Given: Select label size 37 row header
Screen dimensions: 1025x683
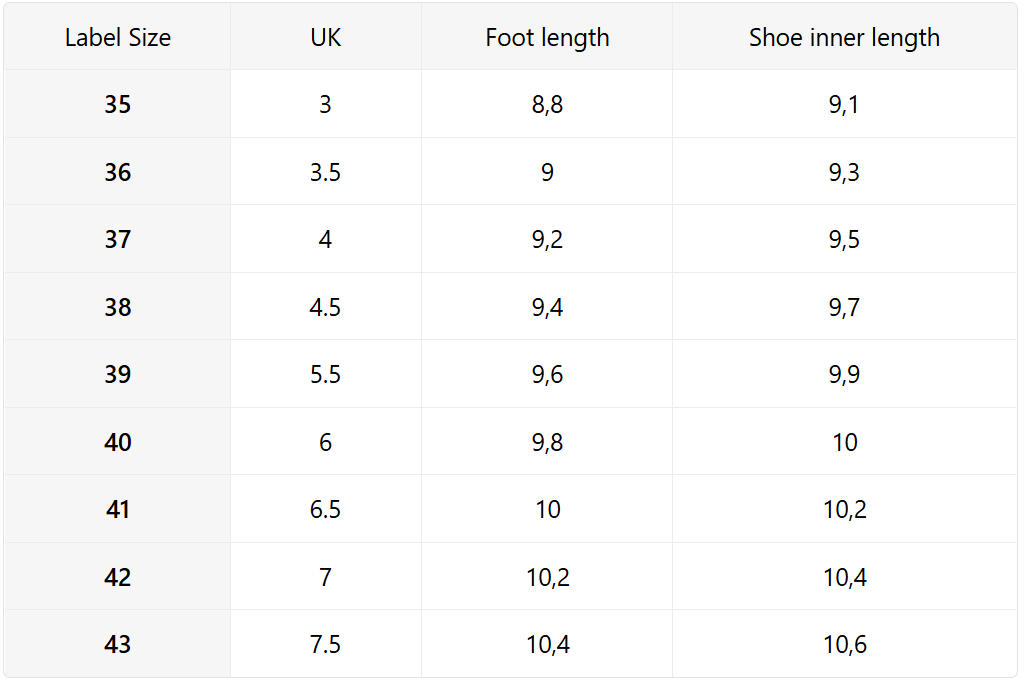Looking at the screenshot, I should point(118,239).
